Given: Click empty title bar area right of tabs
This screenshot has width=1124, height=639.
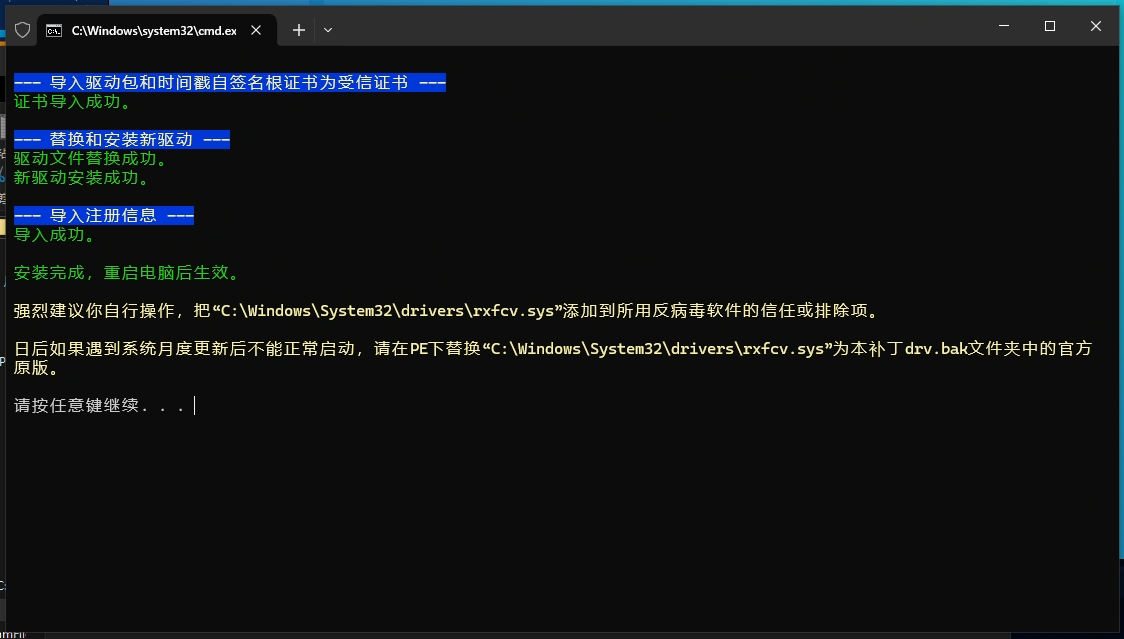Looking at the screenshot, I should 650,28.
